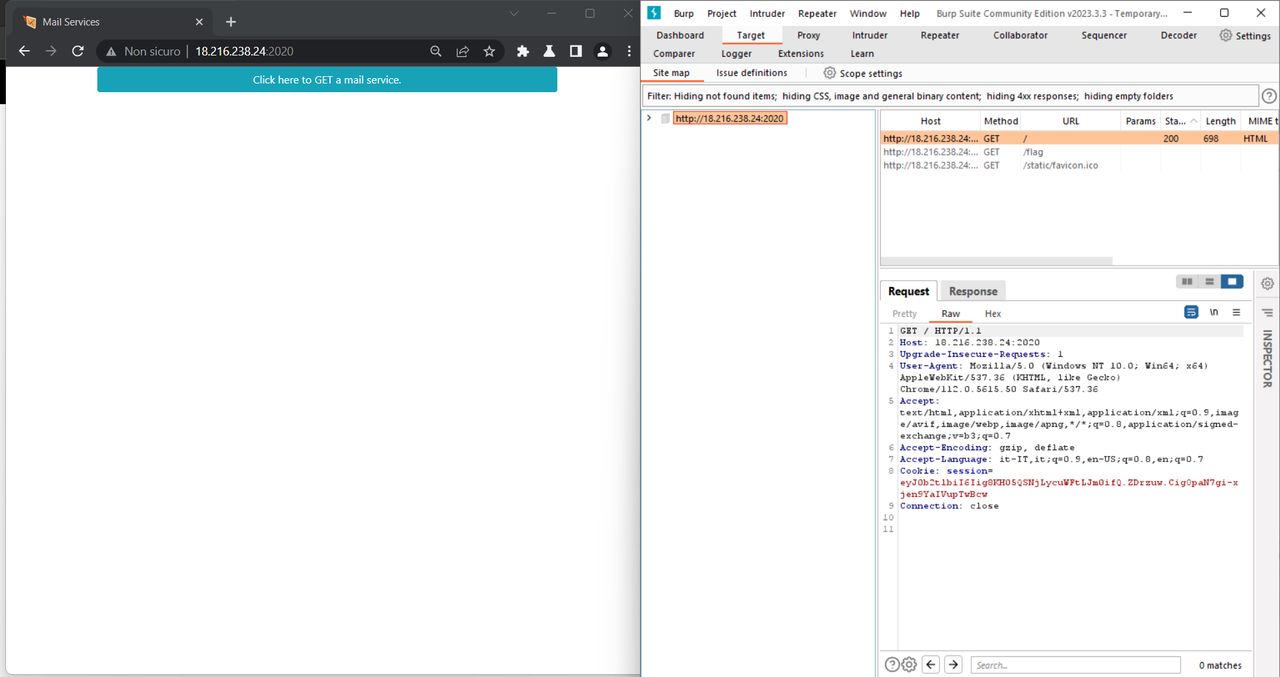Go to next search match arrow

click(953, 665)
